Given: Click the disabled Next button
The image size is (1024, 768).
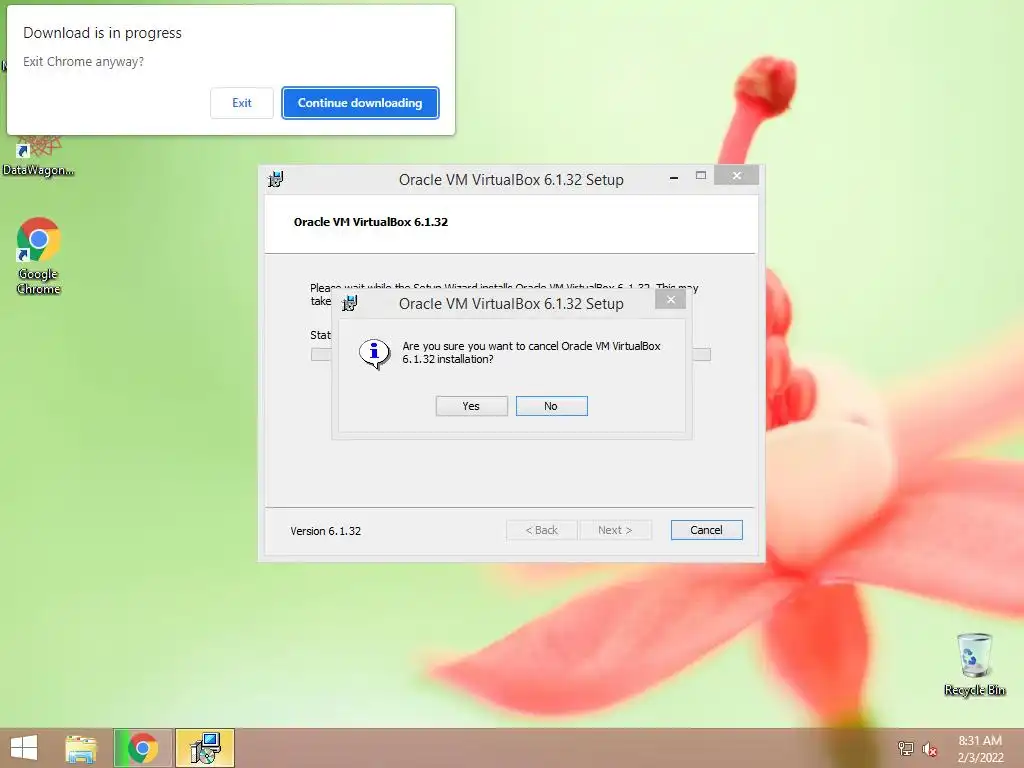Looking at the screenshot, I should tap(615, 530).
